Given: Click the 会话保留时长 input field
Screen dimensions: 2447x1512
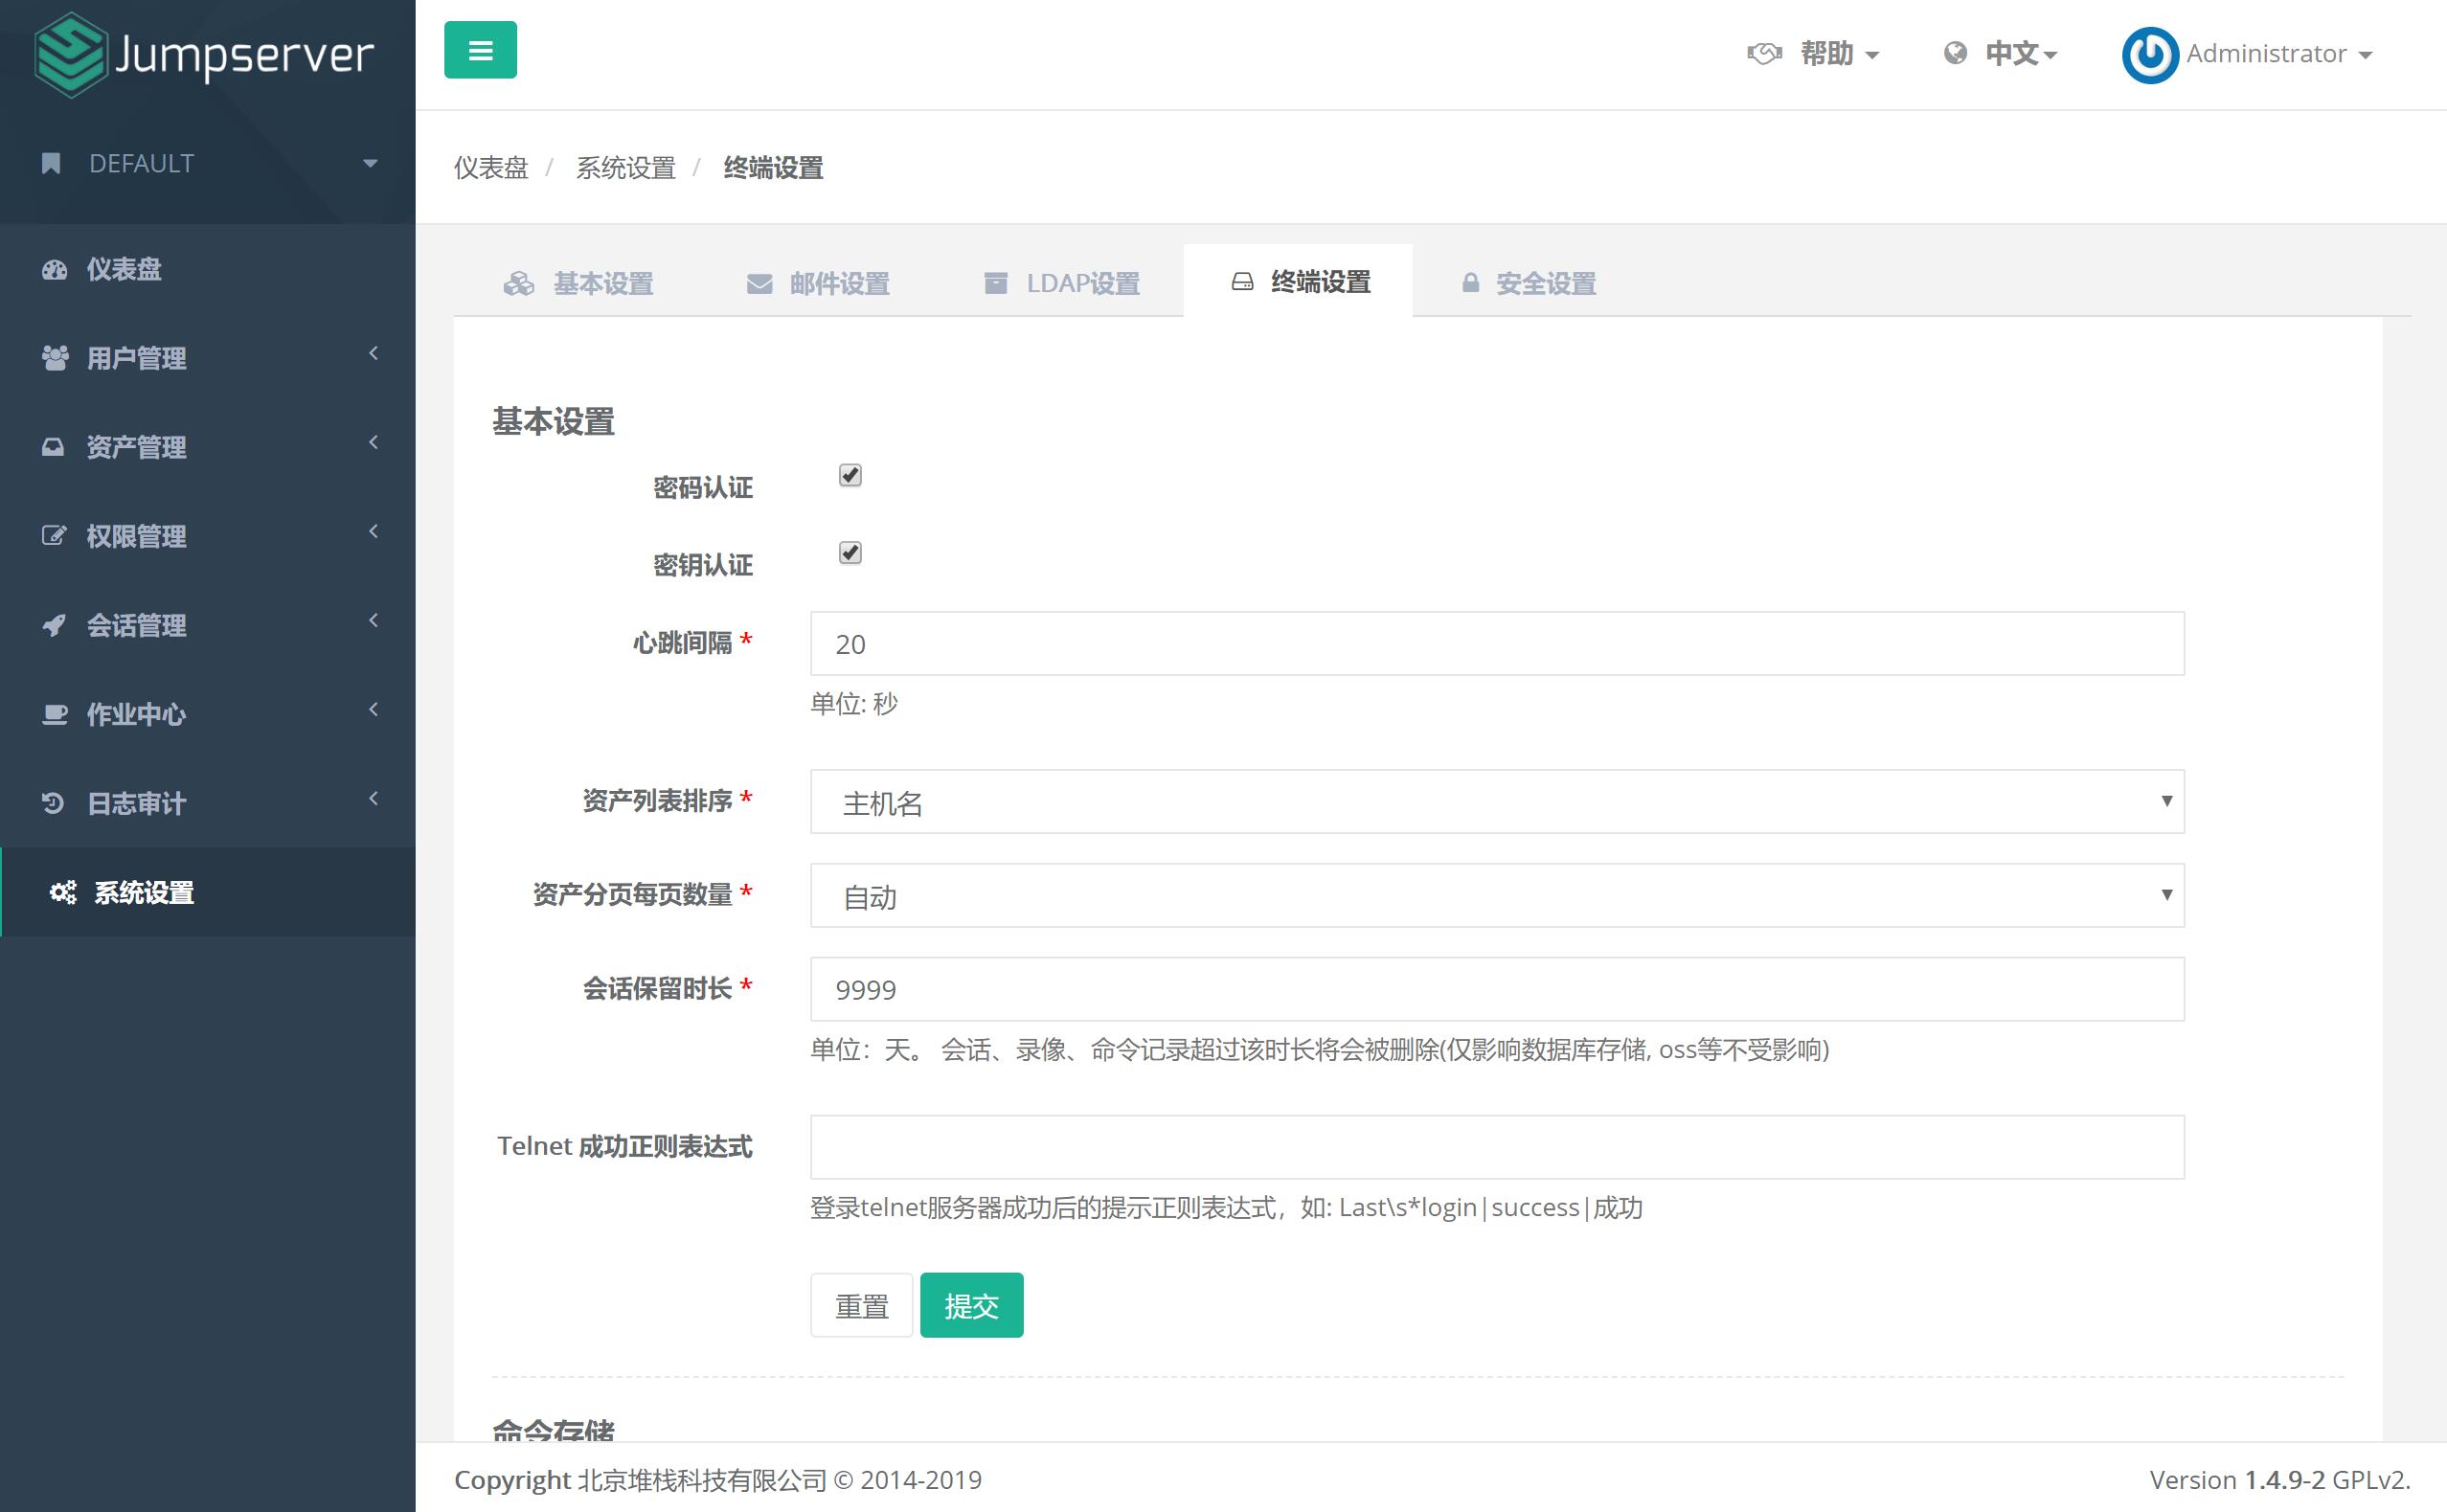Looking at the screenshot, I should point(1497,989).
